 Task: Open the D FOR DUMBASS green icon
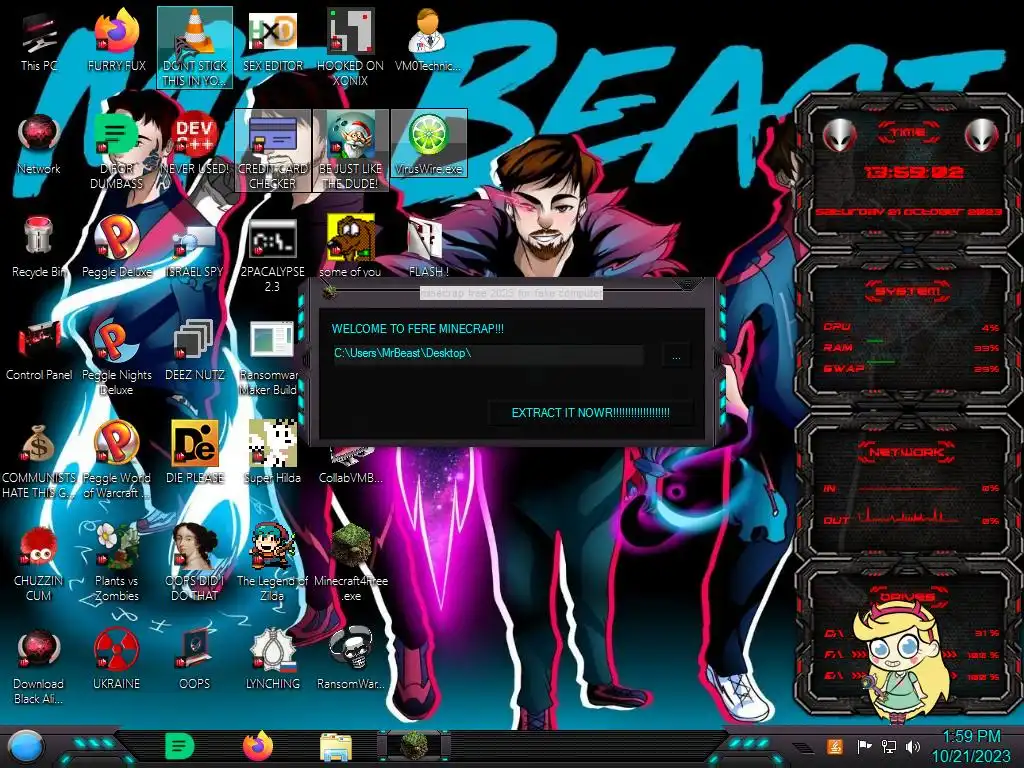point(116,150)
